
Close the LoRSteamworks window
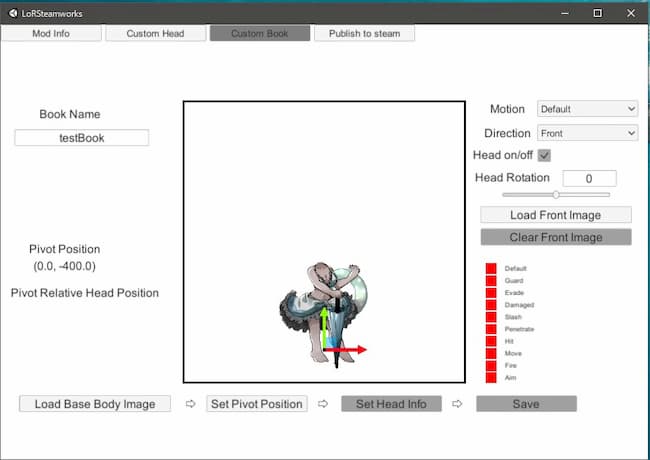(x=631, y=13)
